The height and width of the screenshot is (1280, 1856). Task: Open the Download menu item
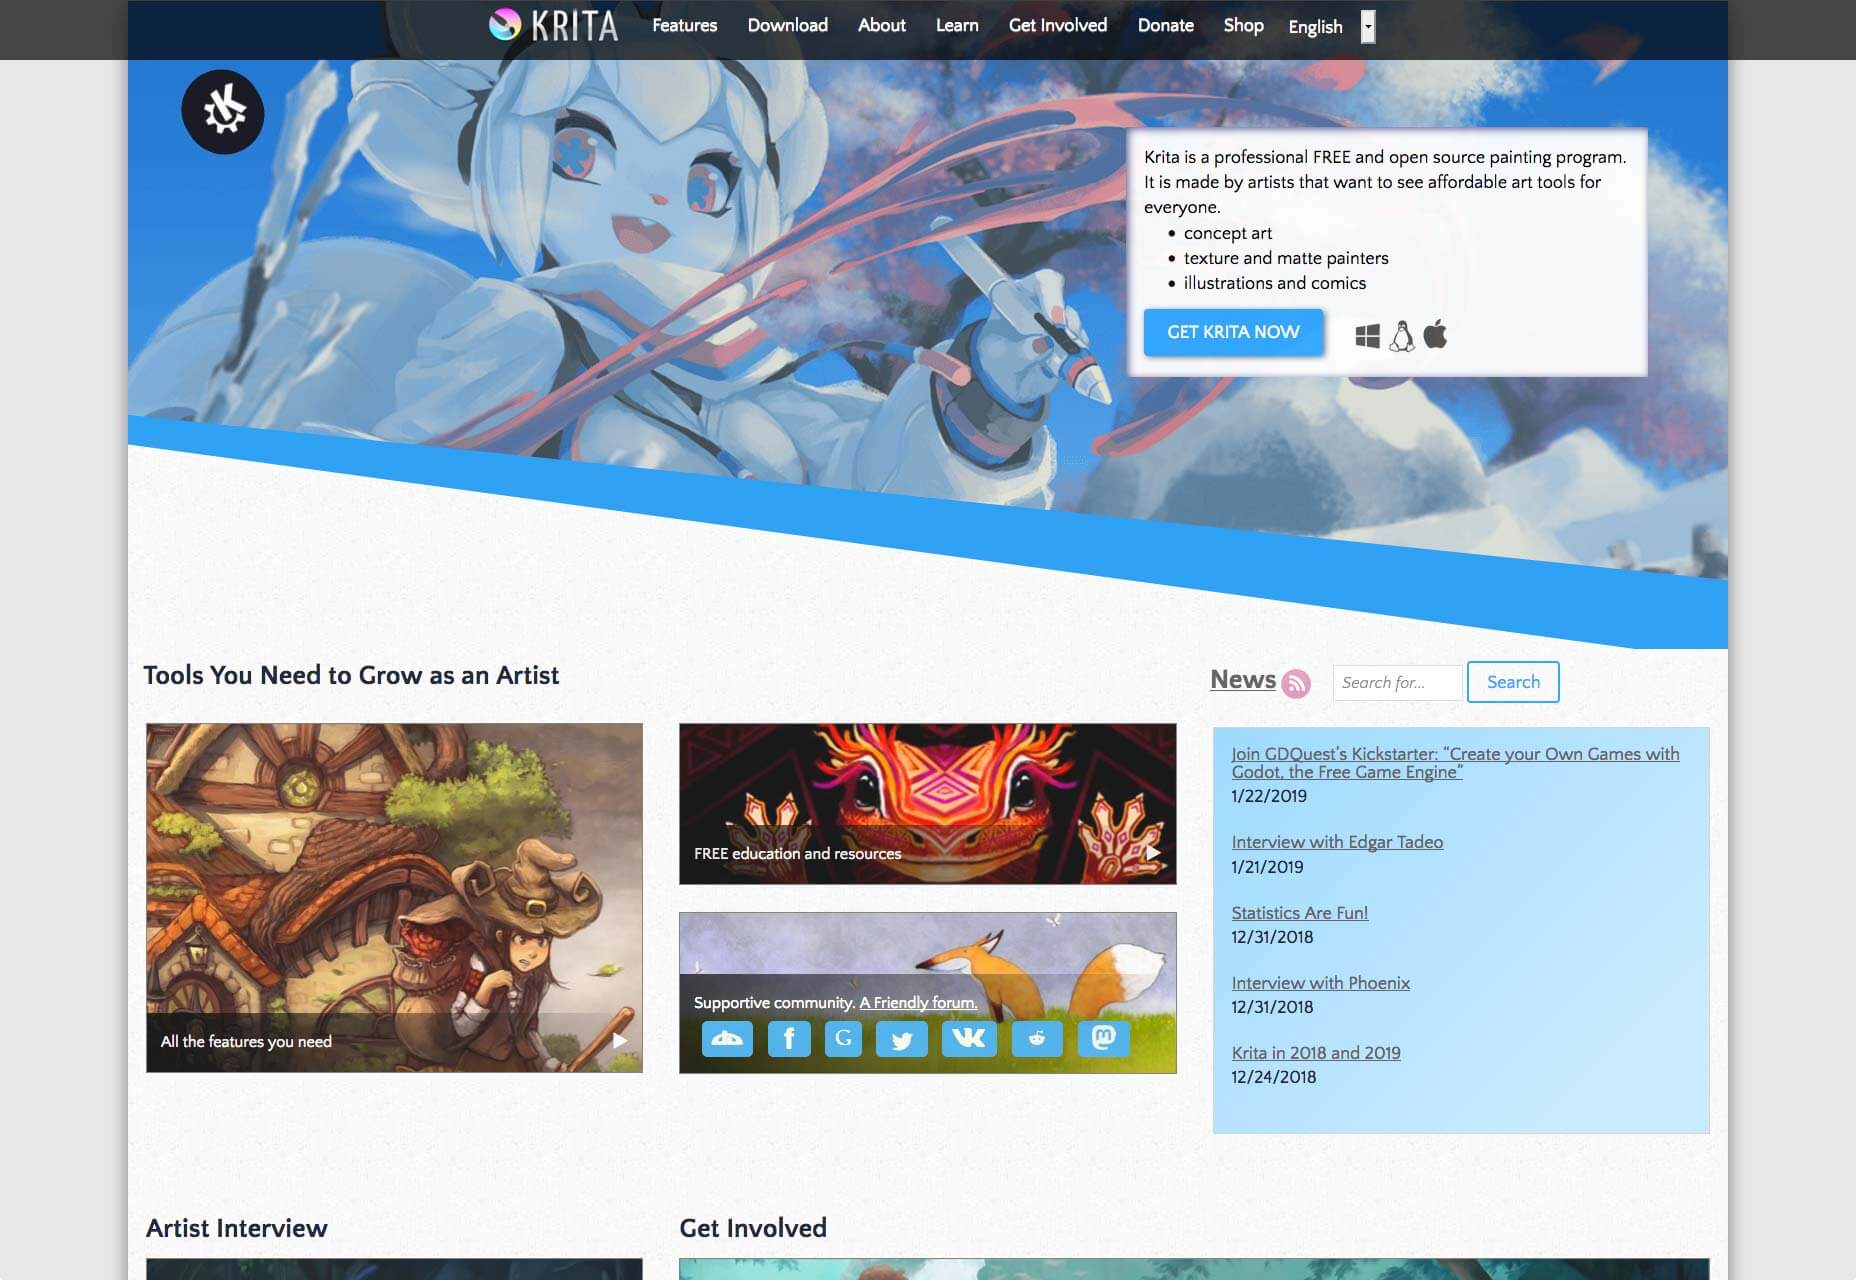[x=788, y=25]
